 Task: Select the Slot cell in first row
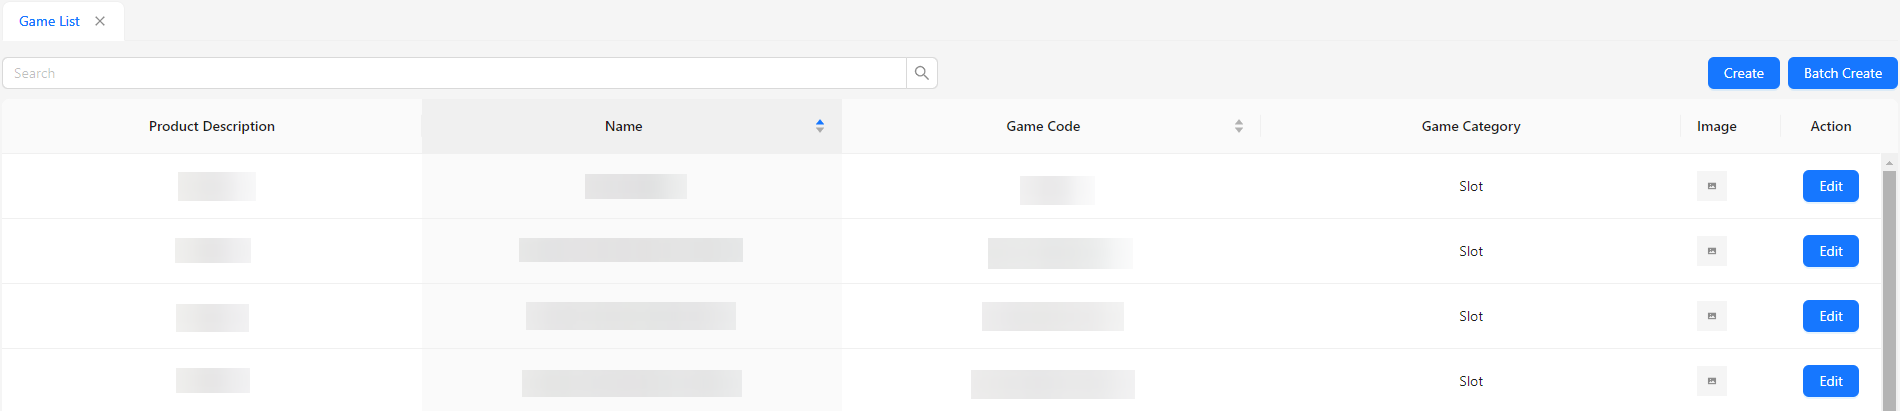coord(1471,186)
